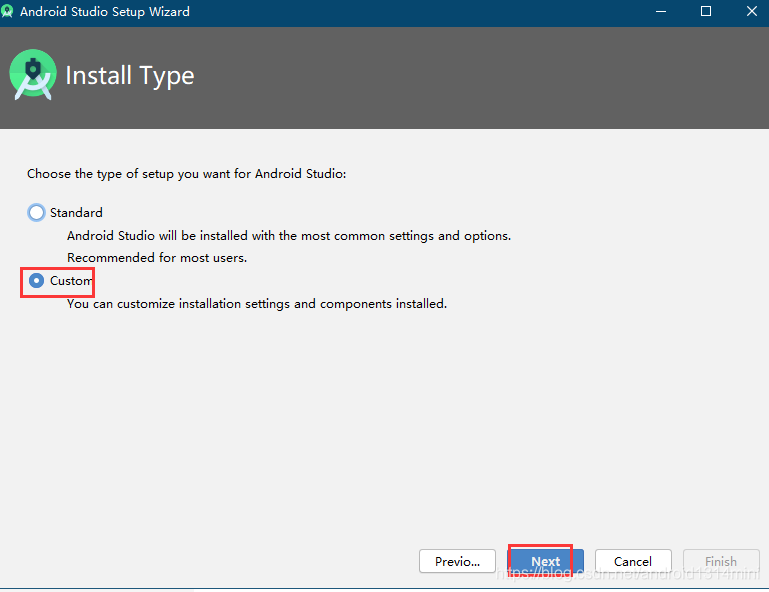Screen dimensions: 769x592
Task: Select the Standard install type radio button
Action: tap(36, 212)
